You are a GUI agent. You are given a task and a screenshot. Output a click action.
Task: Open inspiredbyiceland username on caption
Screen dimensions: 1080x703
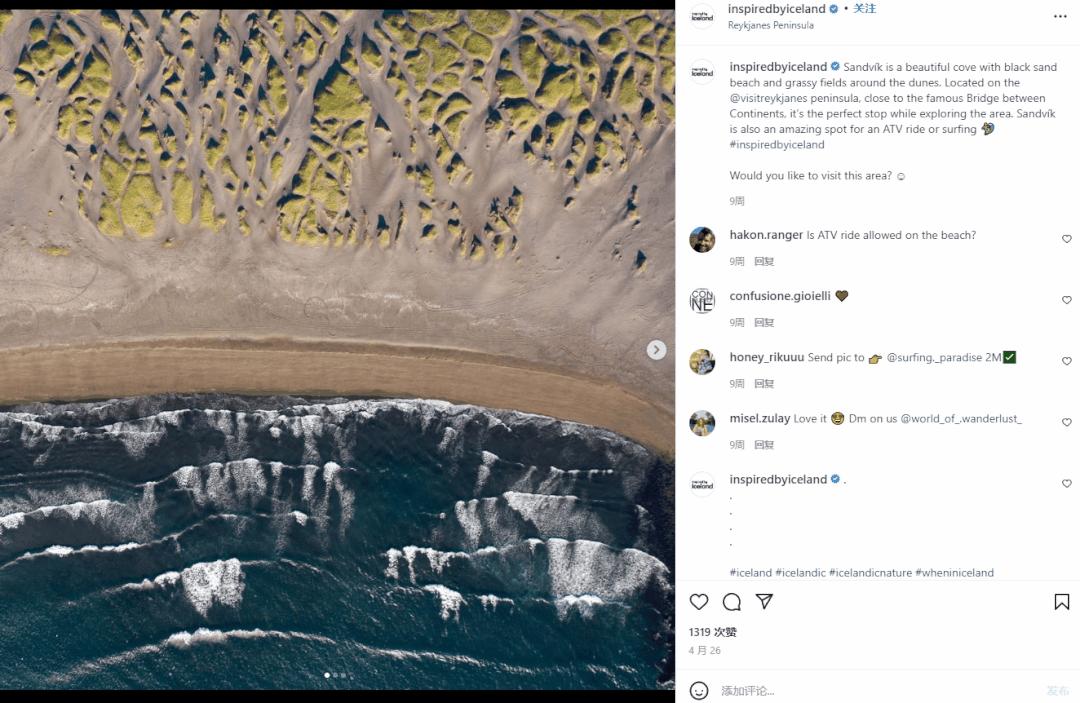tap(778, 67)
